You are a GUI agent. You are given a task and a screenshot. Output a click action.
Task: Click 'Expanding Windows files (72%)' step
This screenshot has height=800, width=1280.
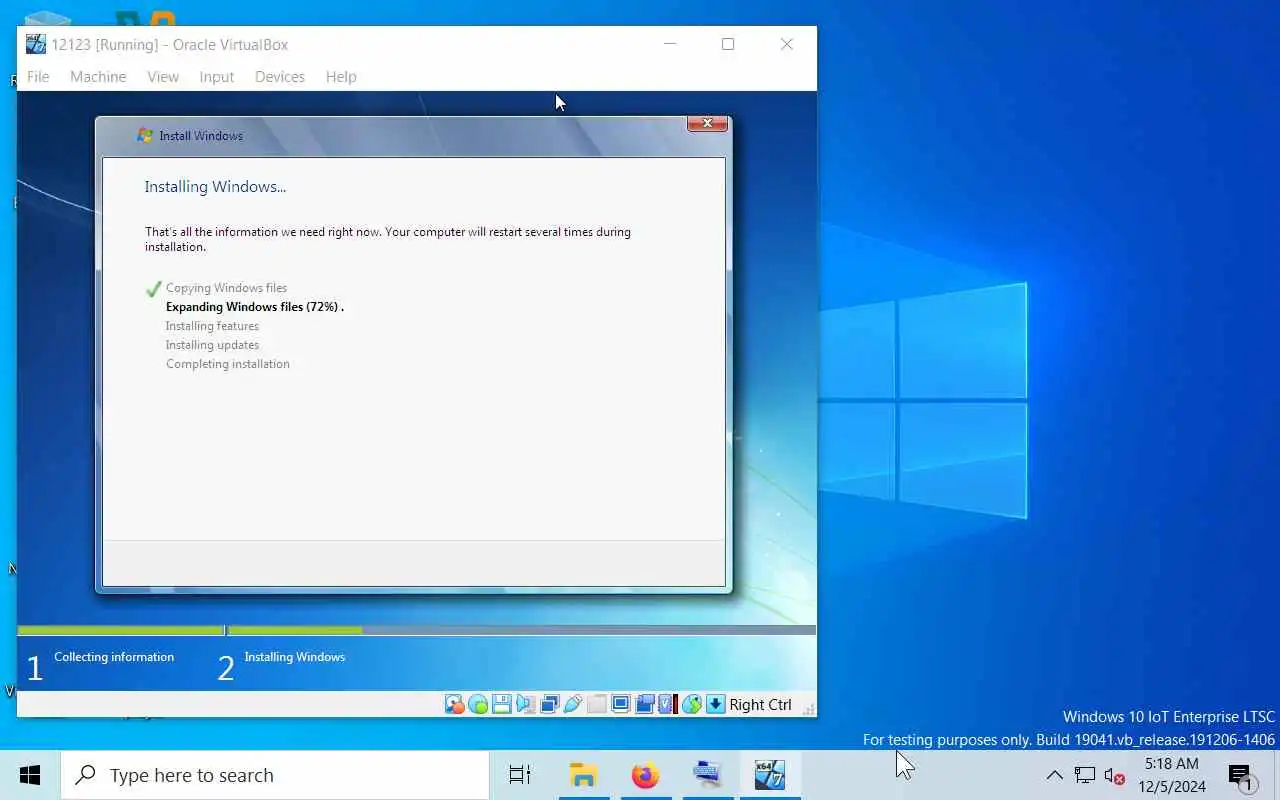tap(254, 307)
